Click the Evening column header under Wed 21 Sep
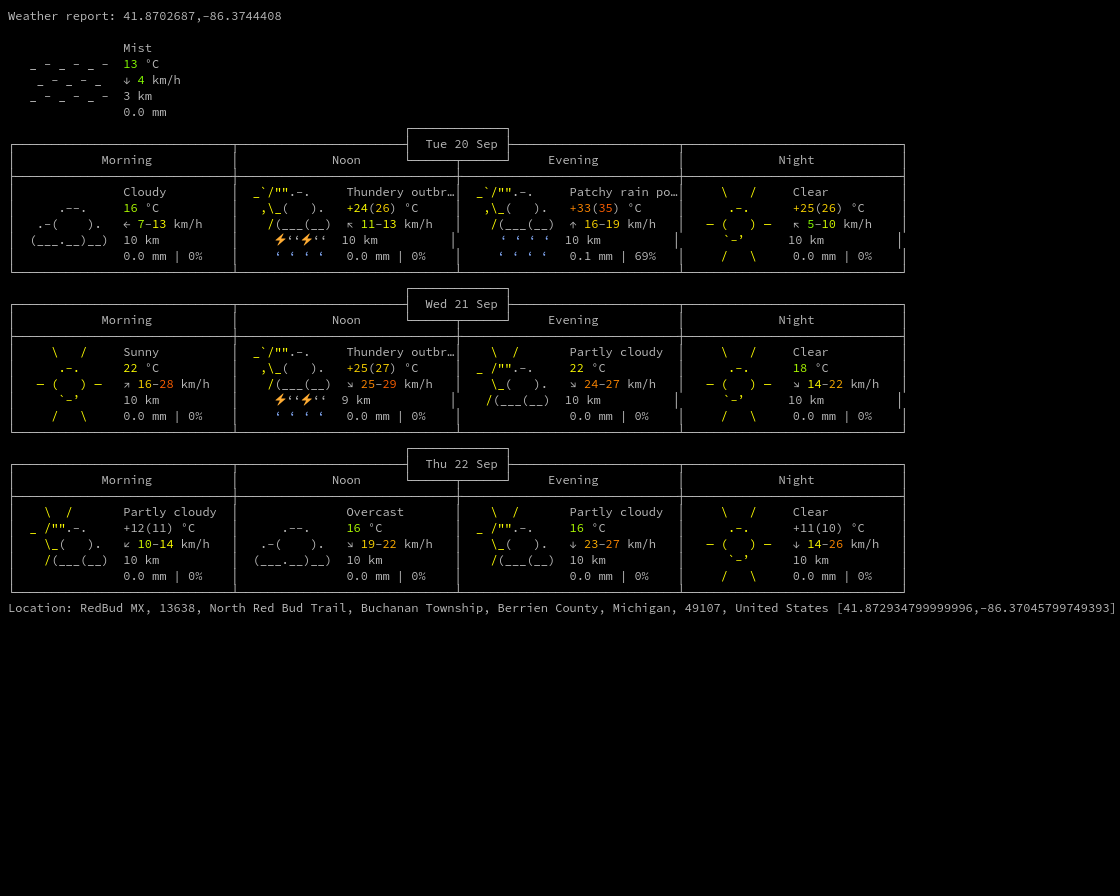The width and height of the screenshot is (1120, 896). [573, 321]
